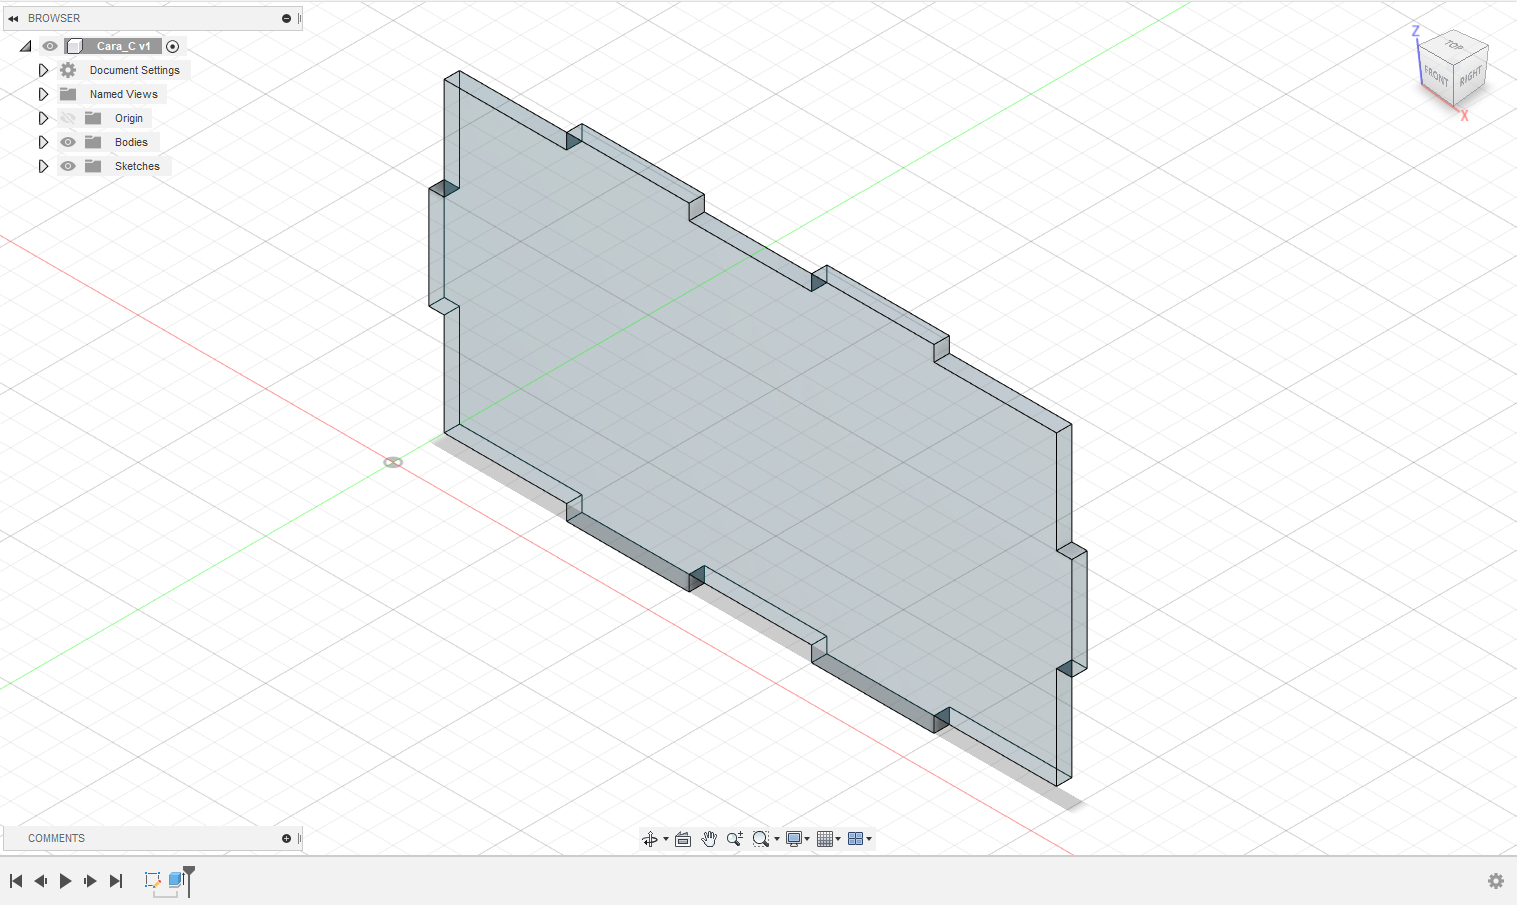Jump timeline to the end
Screen dimensions: 1517x905
[x=116, y=881]
